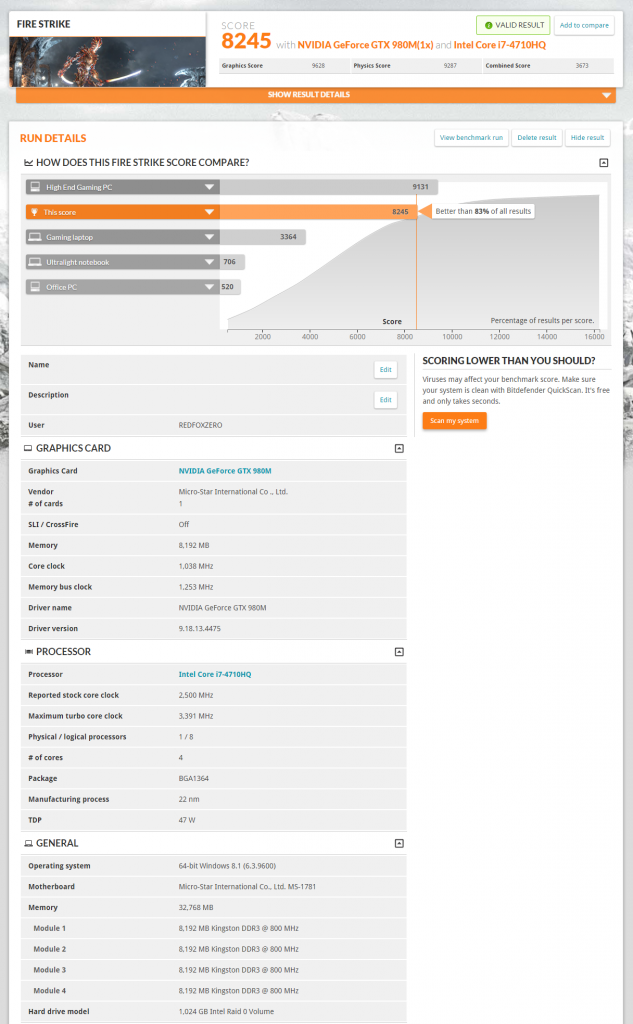The height and width of the screenshot is (1024, 633).
Task: Click the Graphics Score value 9628
Action: 318,66
